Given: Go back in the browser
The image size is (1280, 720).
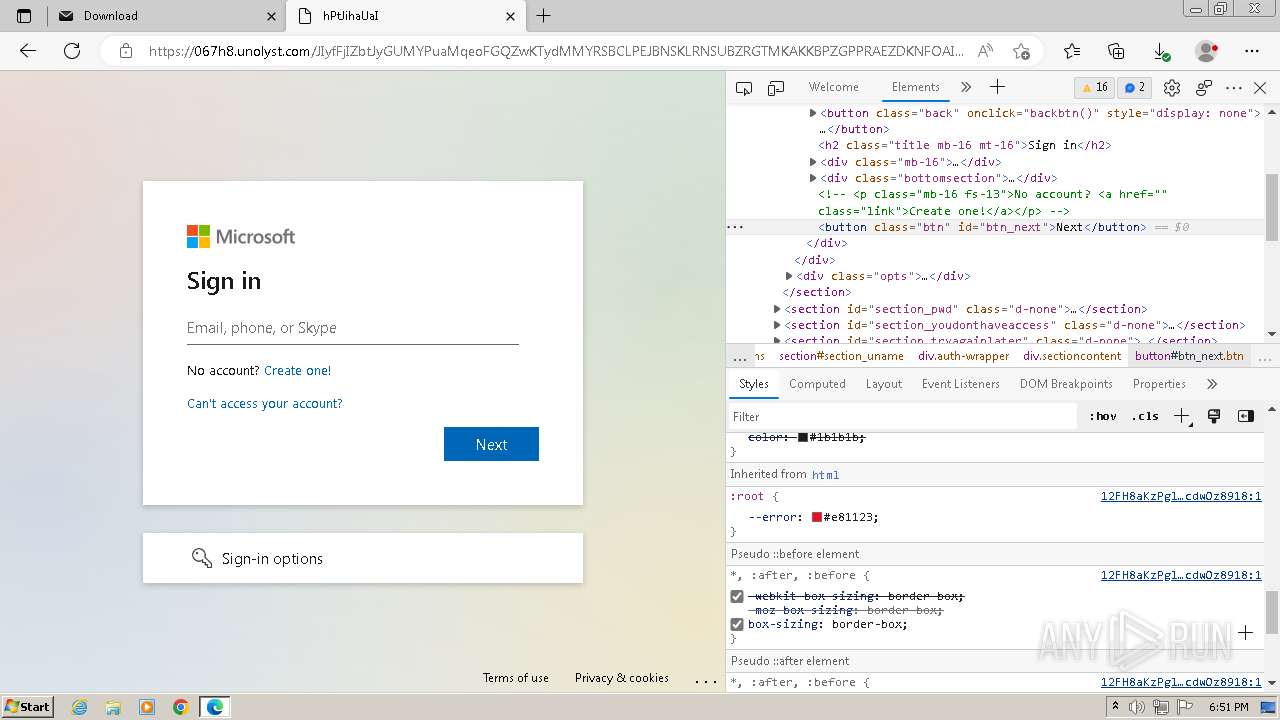Looking at the screenshot, I should 28,51.
